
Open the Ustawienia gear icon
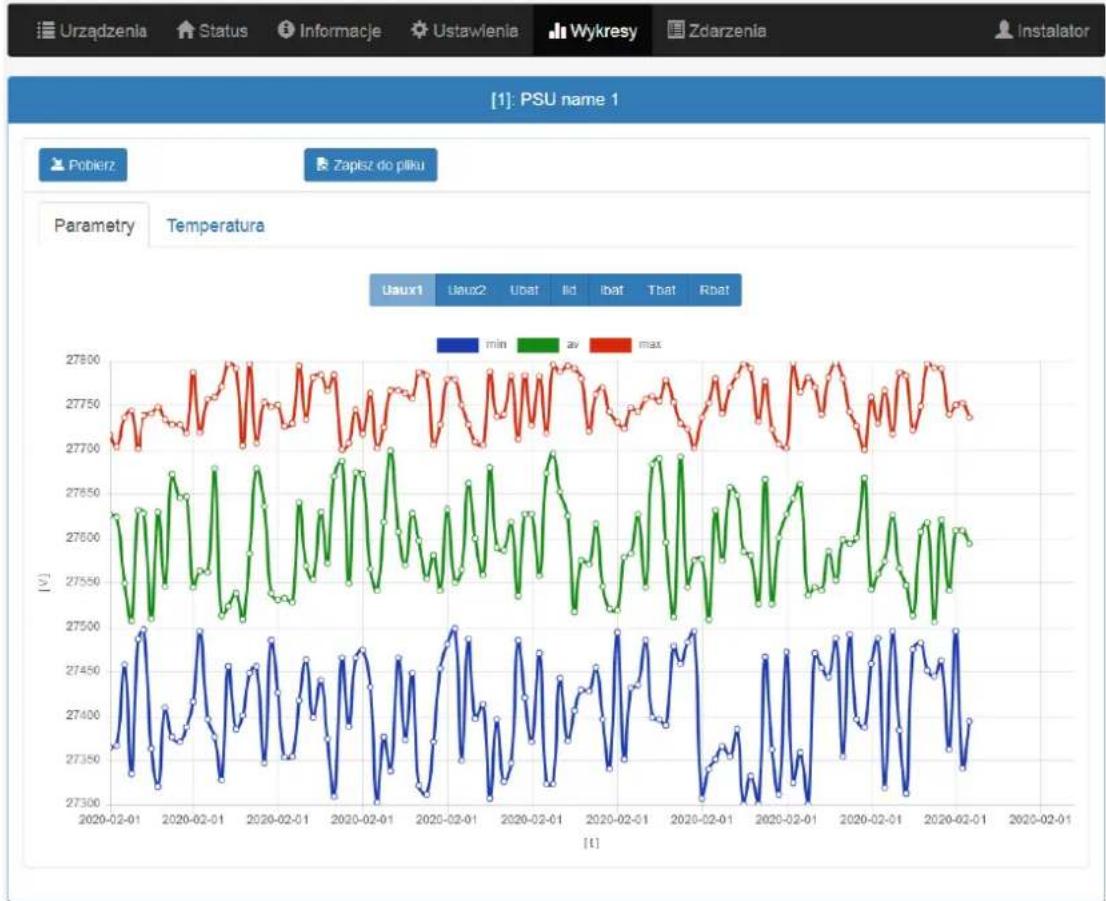coord(419,30)
